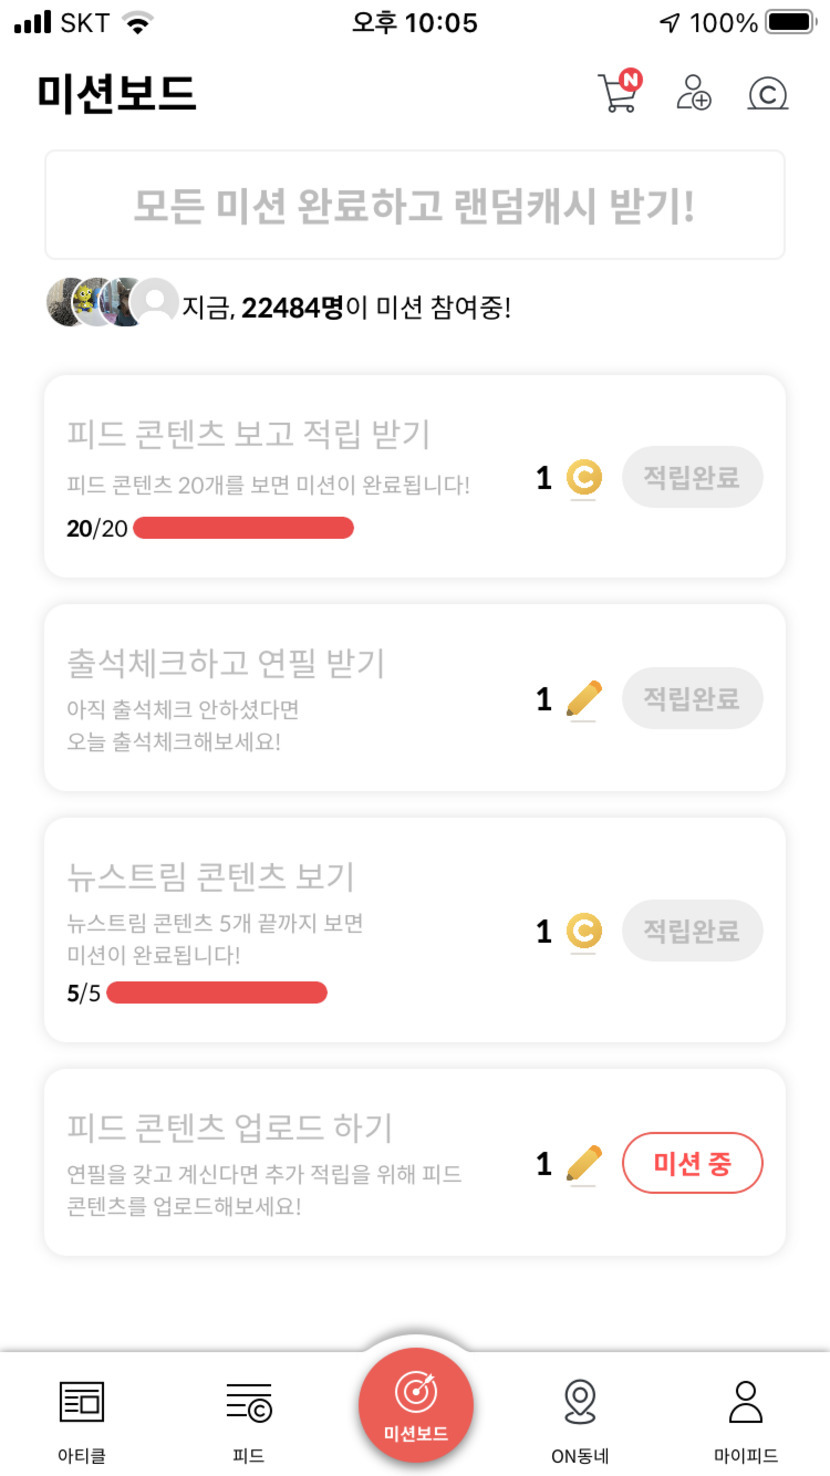Image resolution: width=830 pixels, height=1476 pixels.
Task: Tap the gold coin in newstream mission
Action: [584, 931]
